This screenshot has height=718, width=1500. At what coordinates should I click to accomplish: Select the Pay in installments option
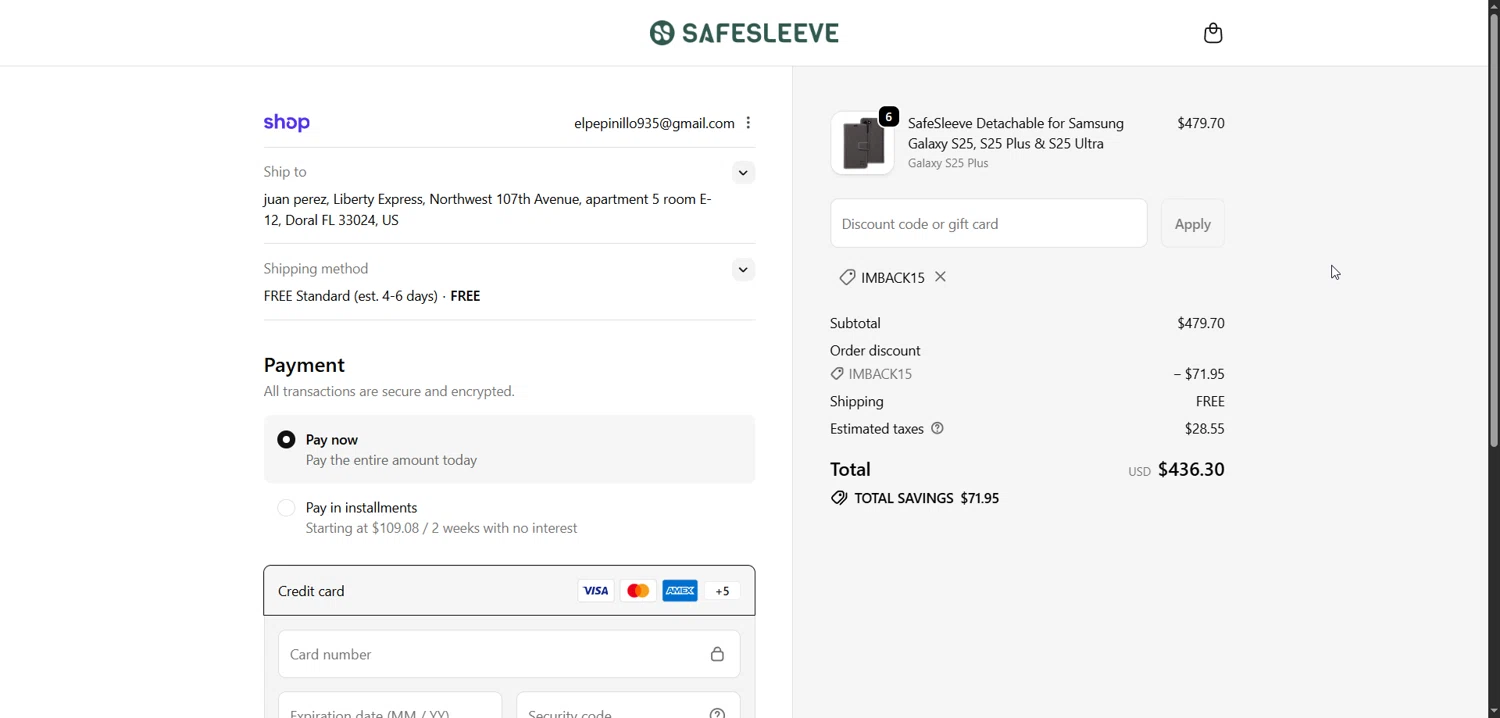point(286,508)
